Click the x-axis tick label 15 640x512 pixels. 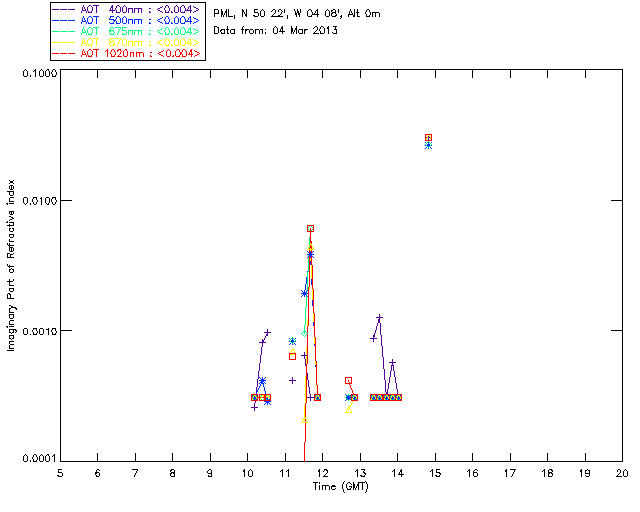click(435, 473)
